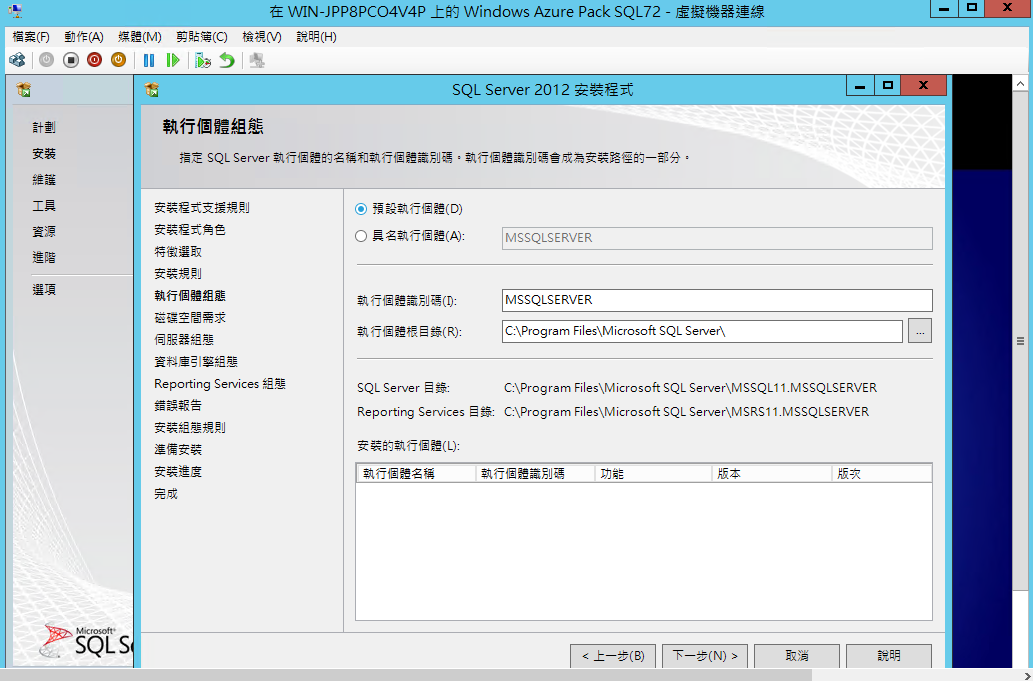Select the 具名執行個體(A) radio button
1033x681 pixels.
pos(361,236)
